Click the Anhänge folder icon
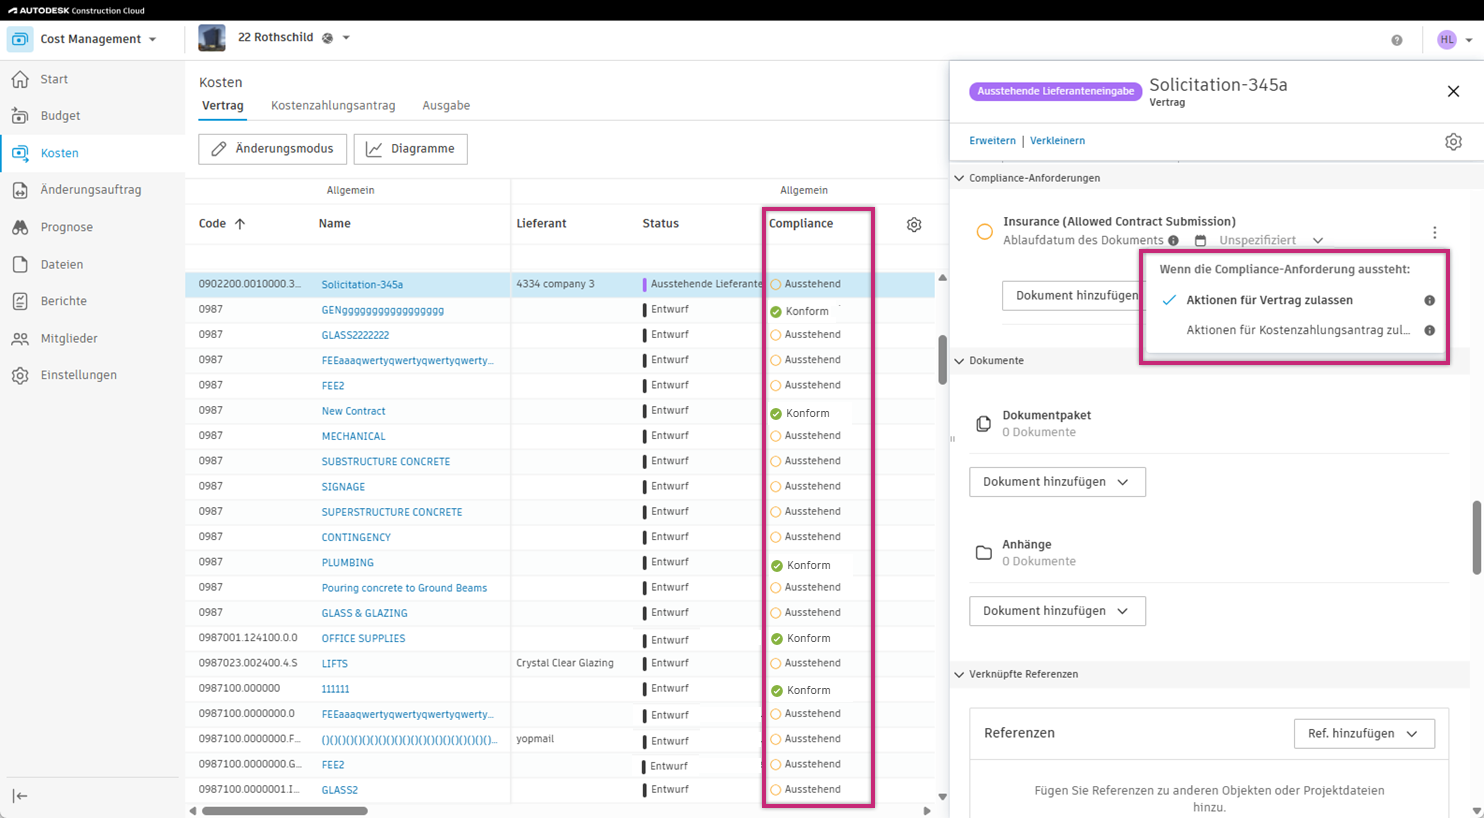 point(983,553)
